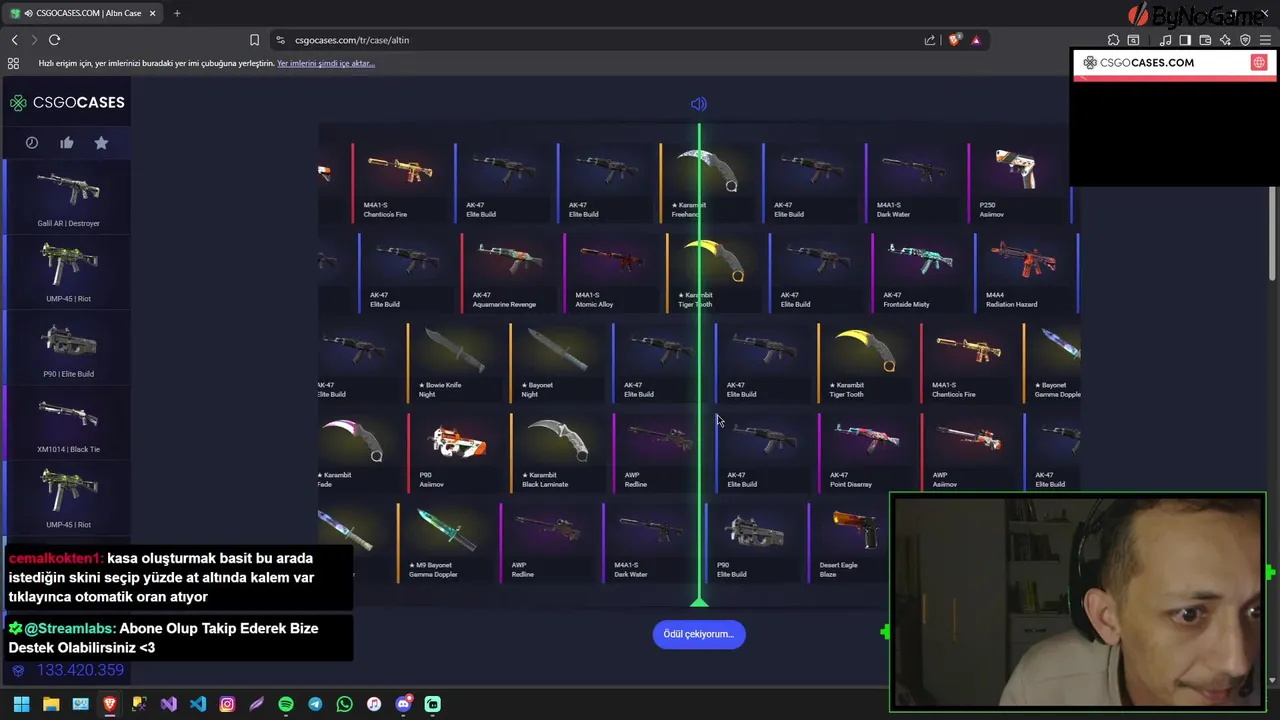Open the recent history clock icon
This screenshot has width=1280, height=720.
point(32,143)
